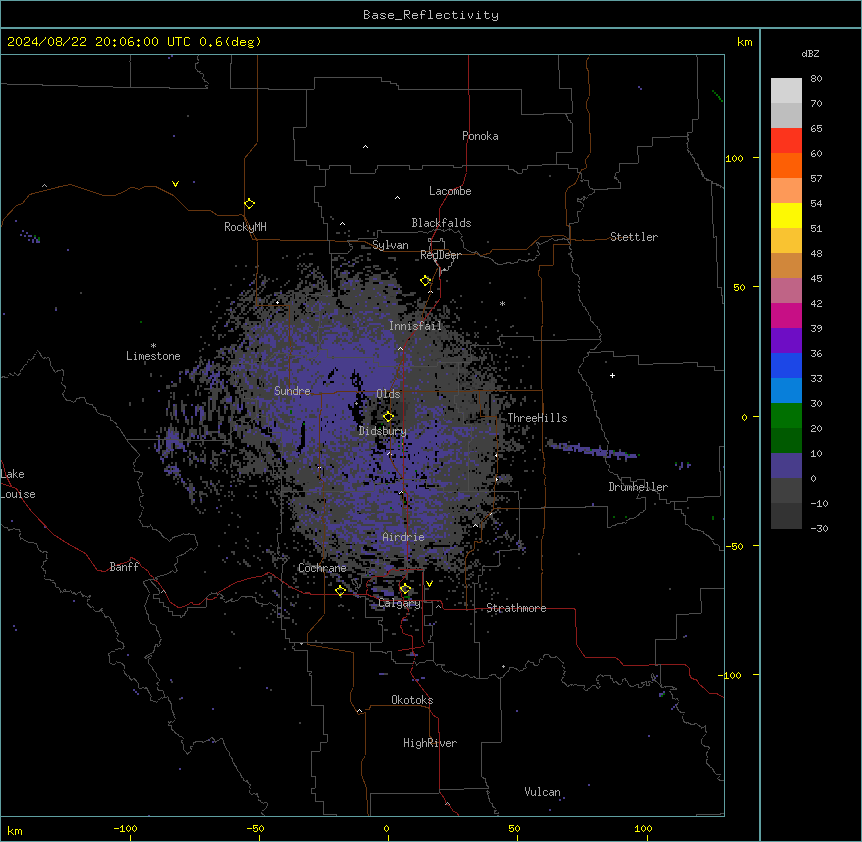Click the Sundre label

[x=292, y=391]
